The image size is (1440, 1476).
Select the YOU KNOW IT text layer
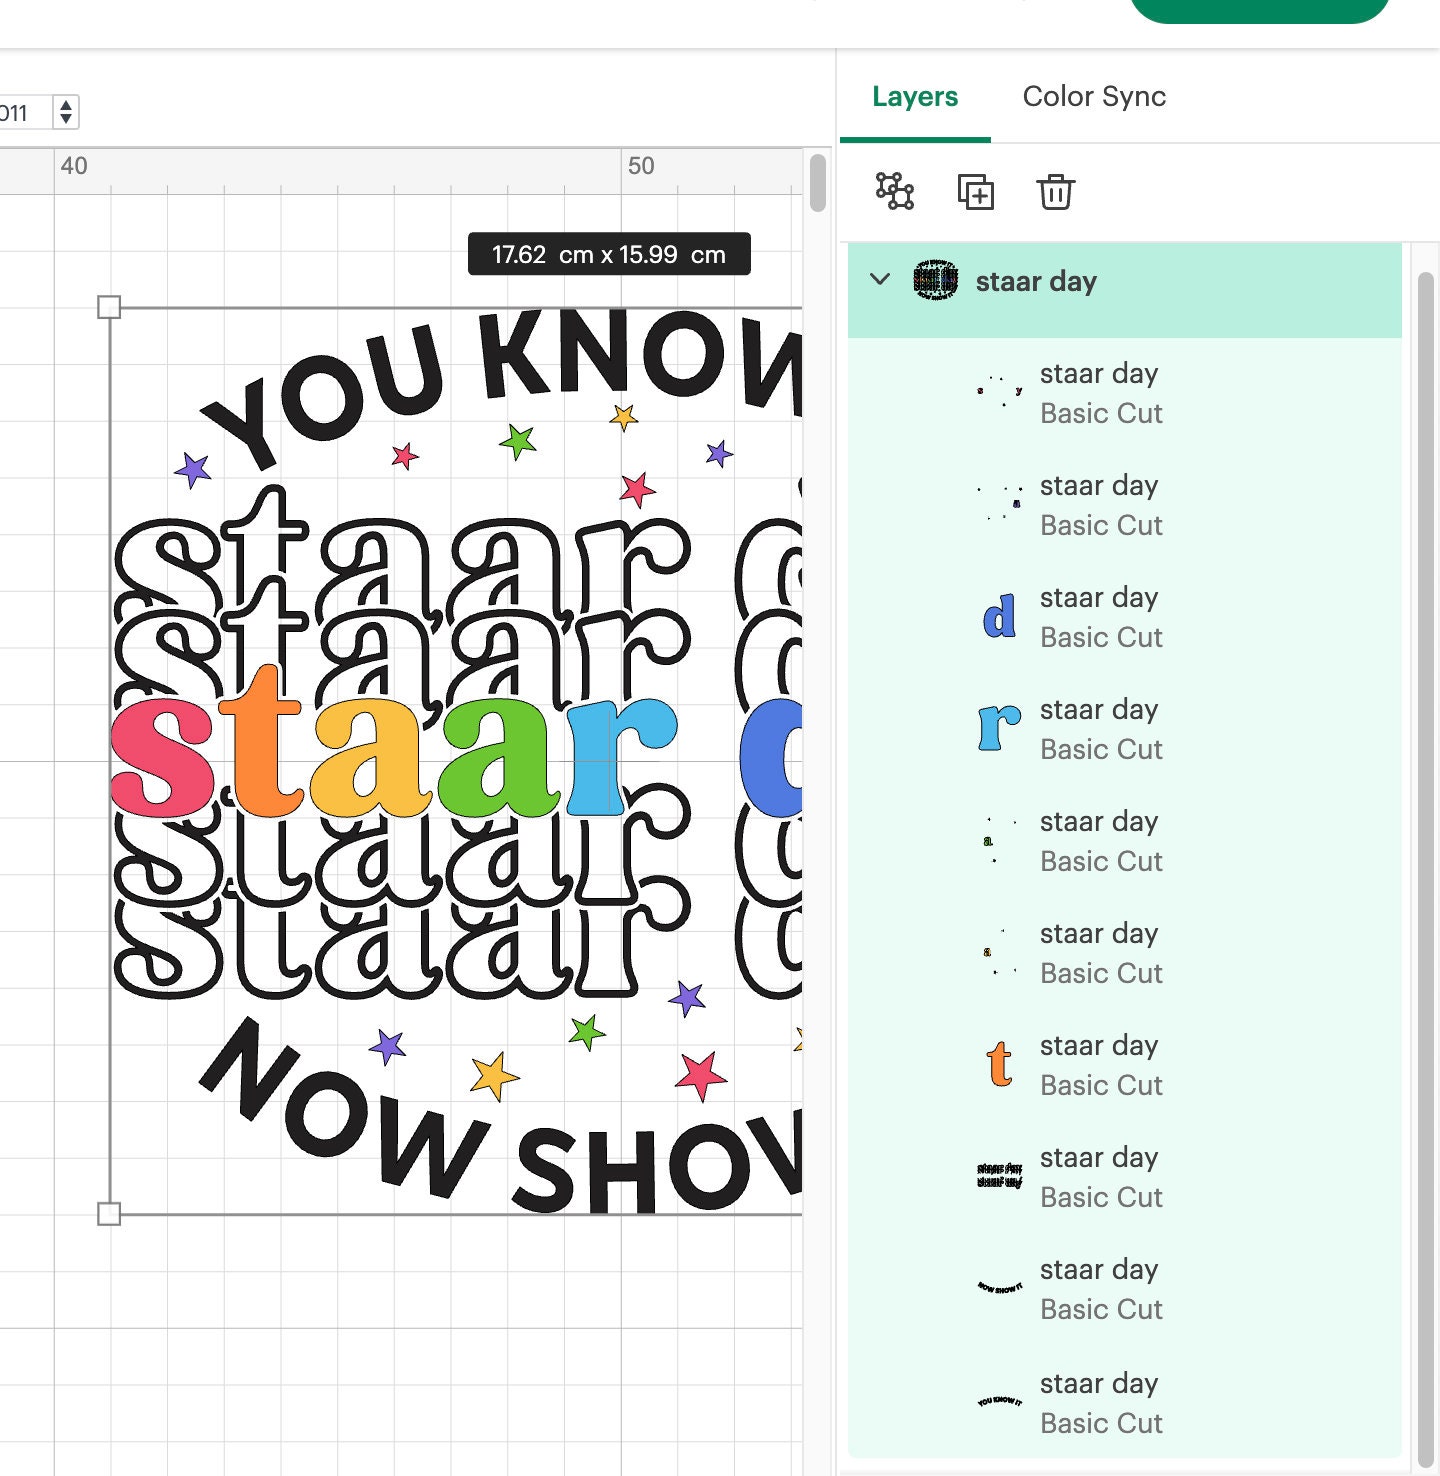pyautogui.click(x=1098, y=1403)
